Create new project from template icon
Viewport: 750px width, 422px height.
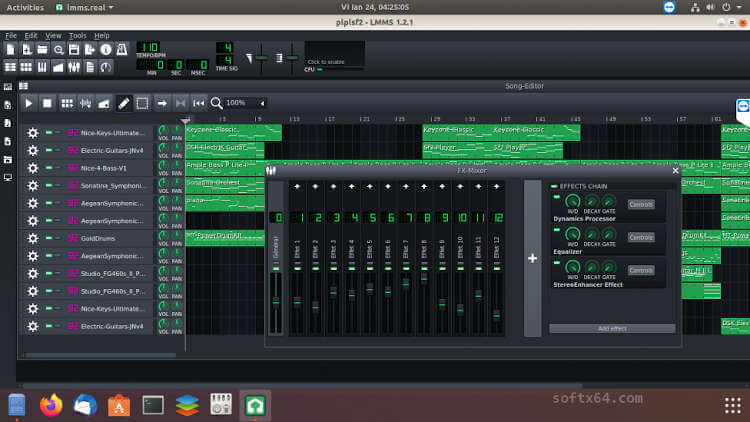coord(26,49)
